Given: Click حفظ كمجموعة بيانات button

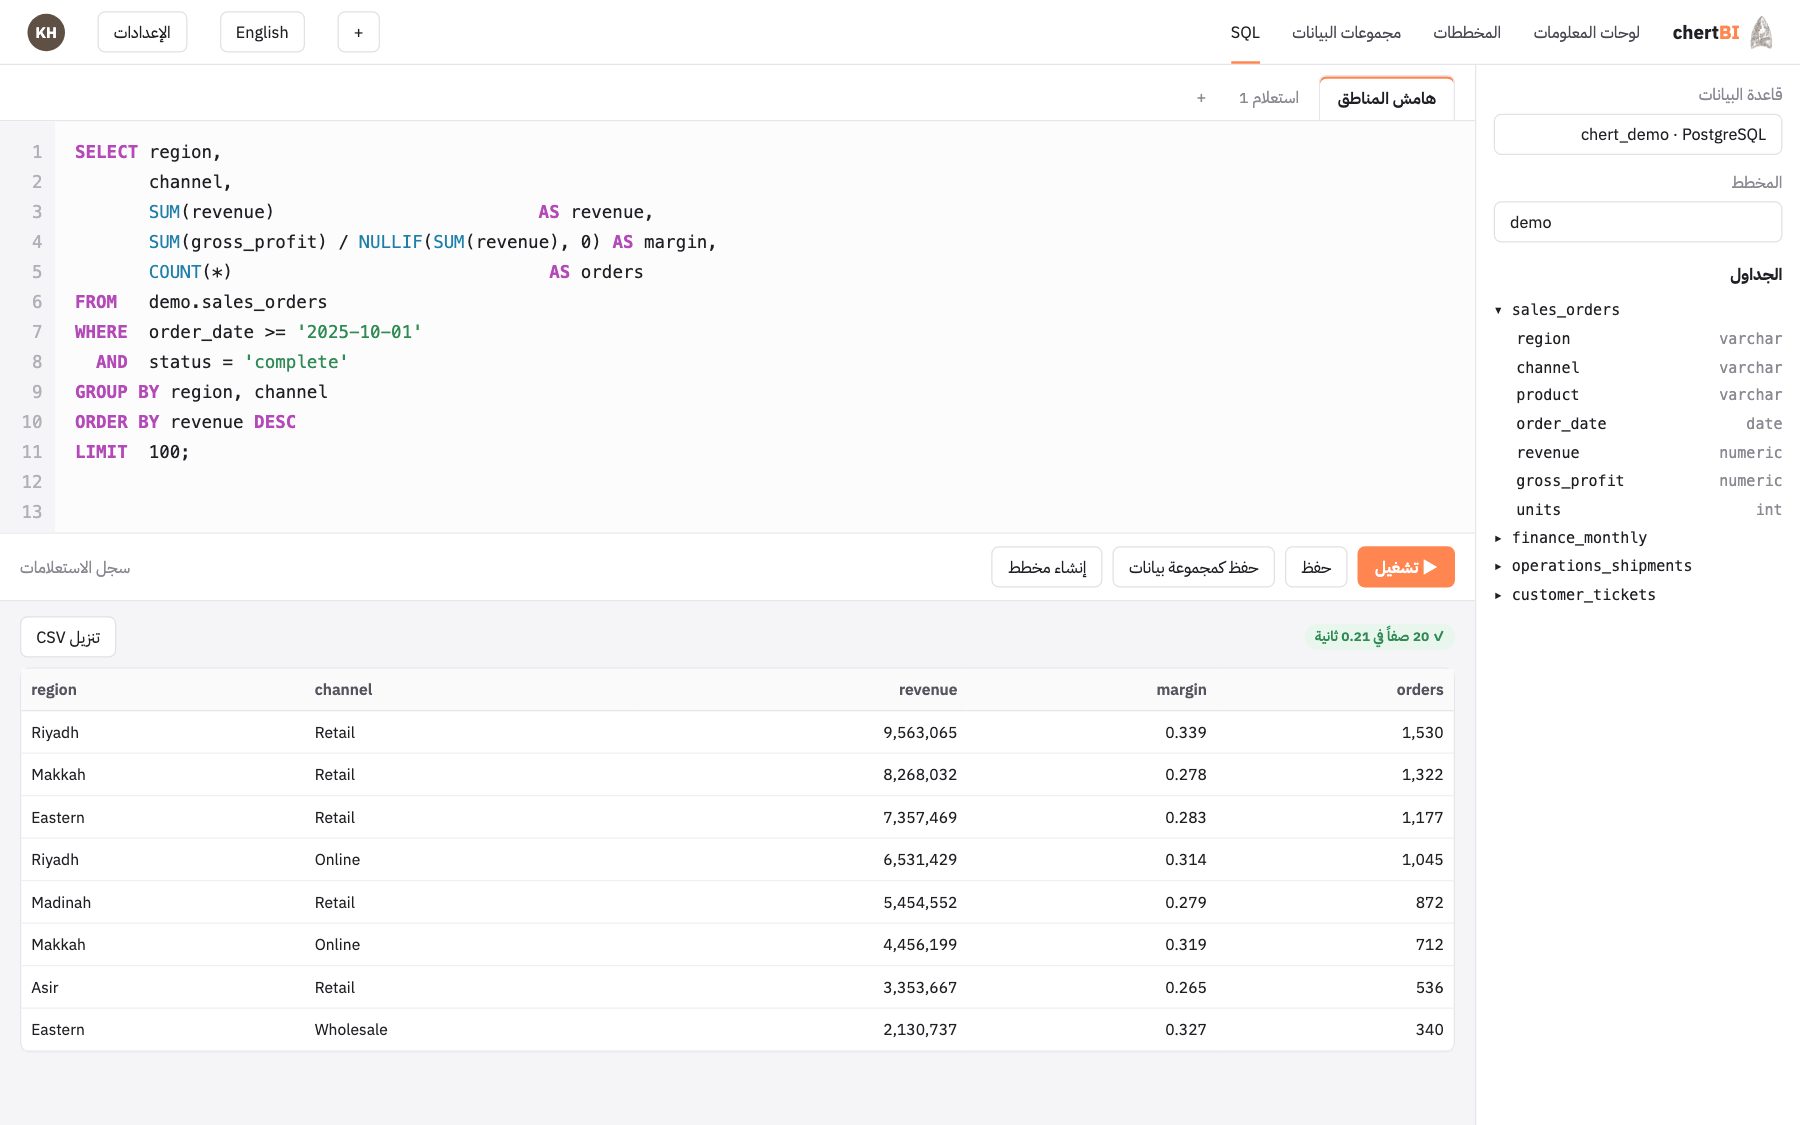Looking at the screenshot, I should tap(1193, 567).
